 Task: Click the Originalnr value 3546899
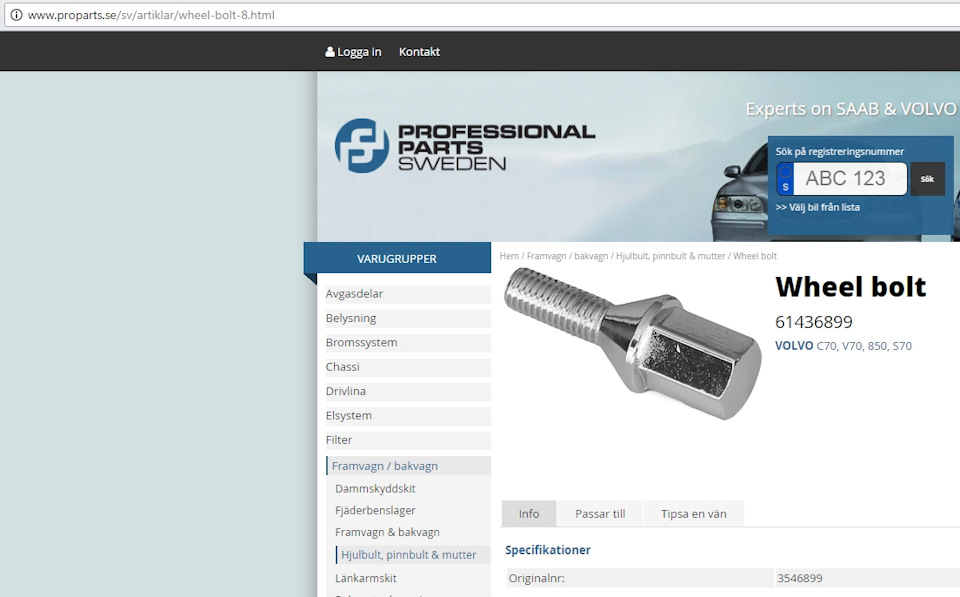(x=800, y=578)
